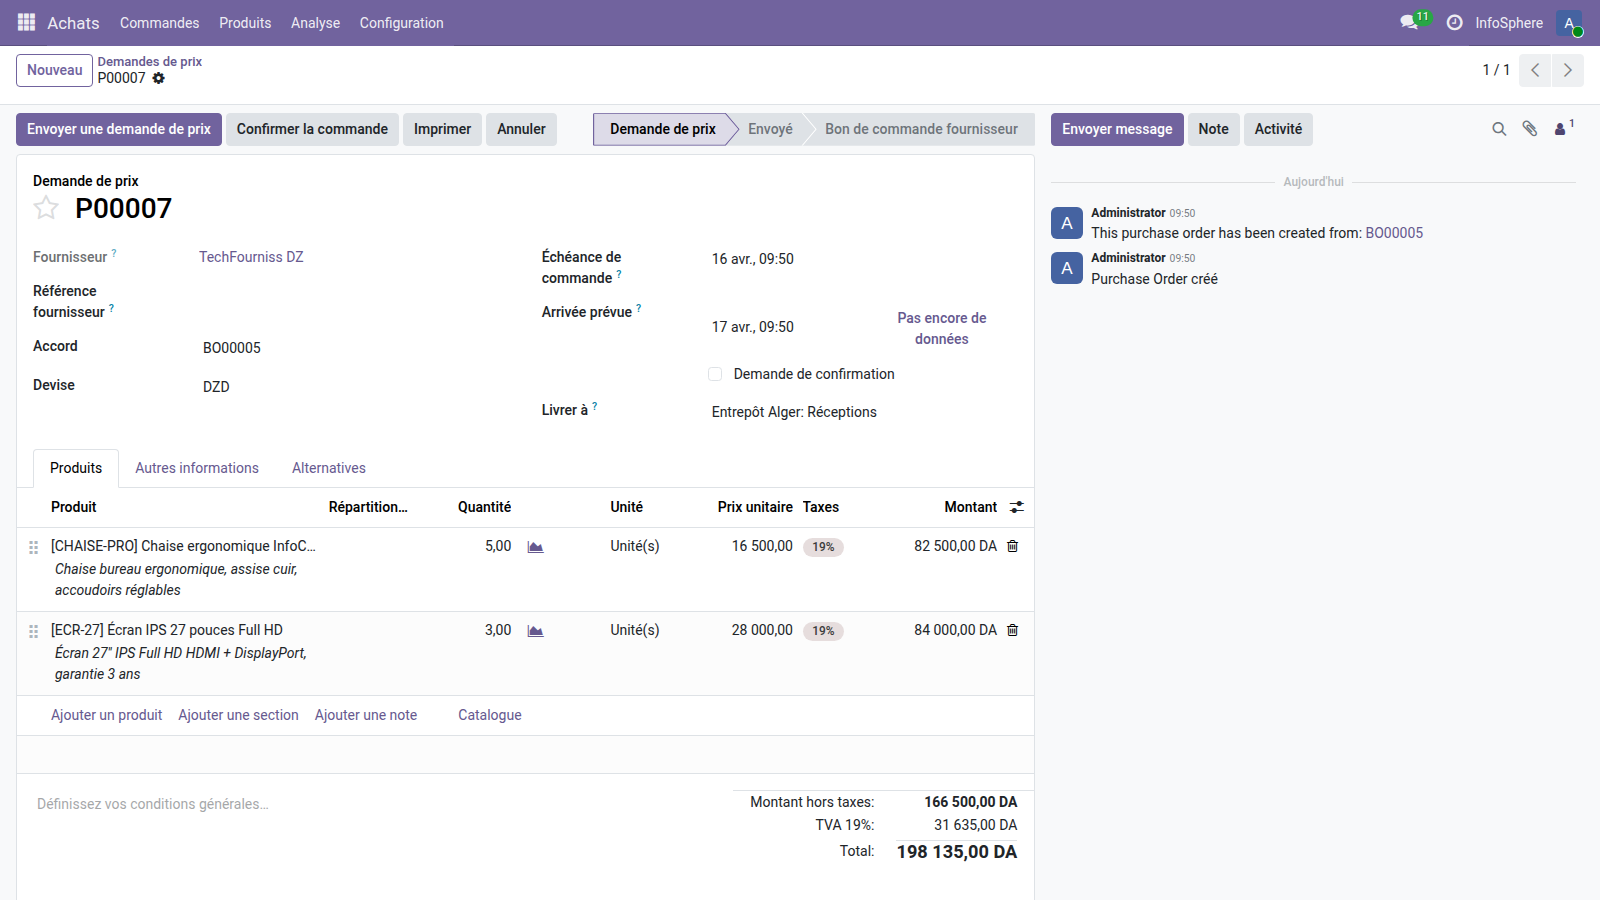Image resolution: width=1600 pixels, height=900 pixels.
Task: Open agreement link BO00005 in chatter
Action: [x=1394, y=233]
